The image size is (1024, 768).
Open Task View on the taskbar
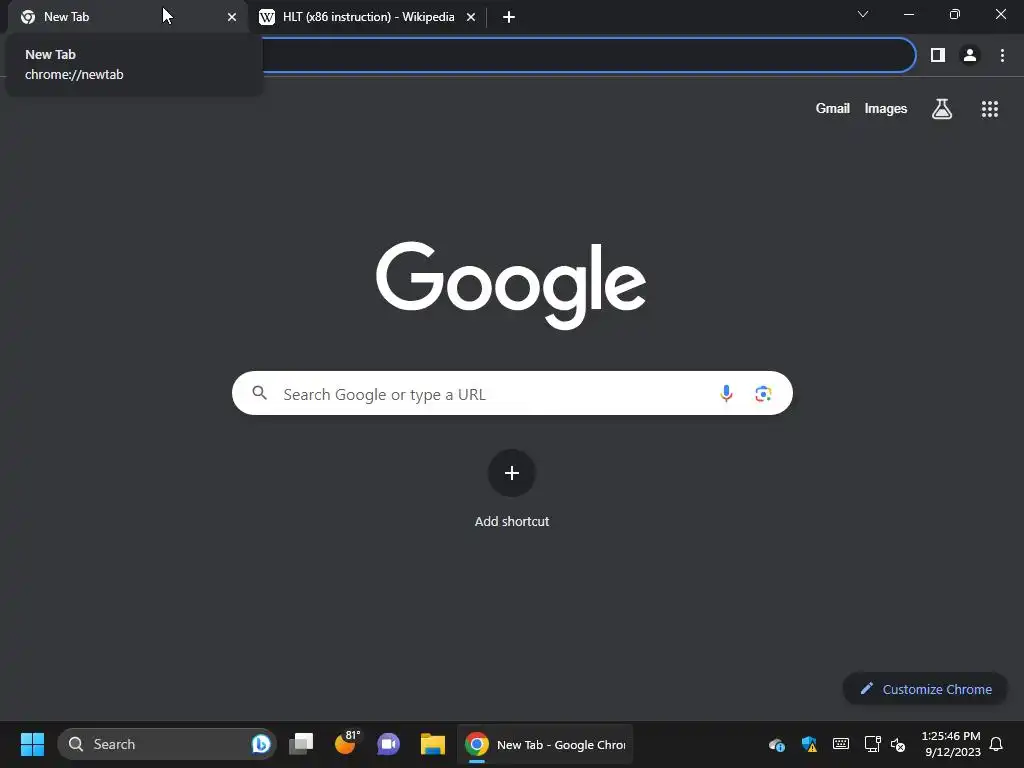[x=301, y=744]
